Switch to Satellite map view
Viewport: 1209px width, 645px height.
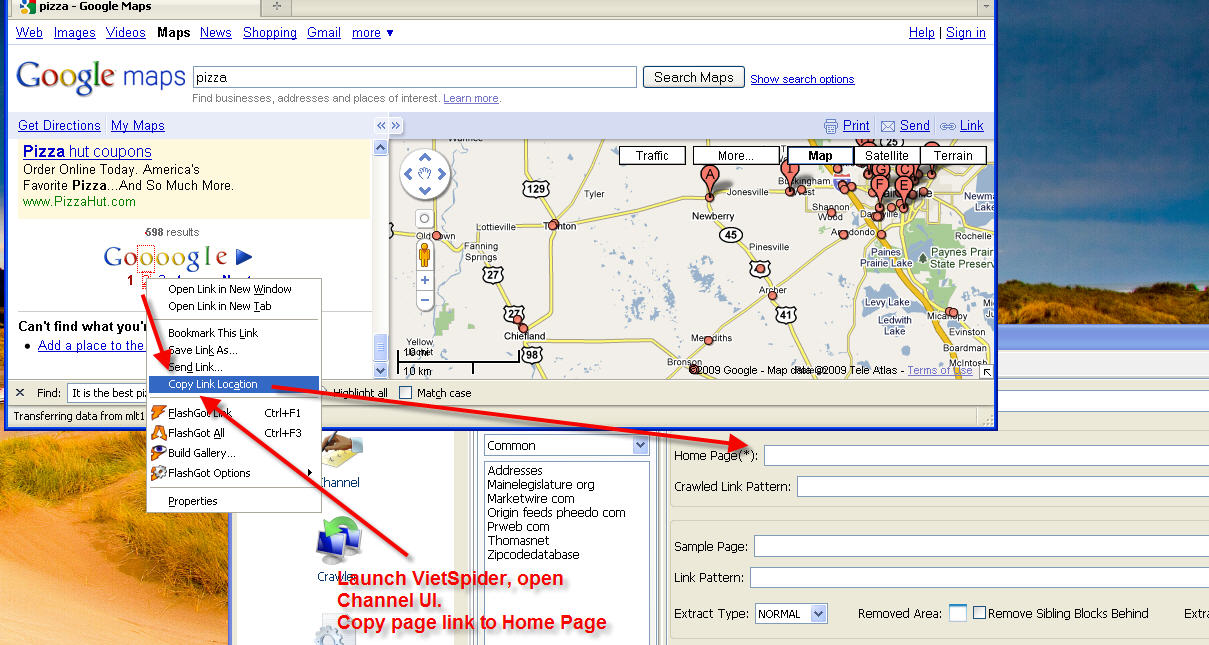(887, 155)
